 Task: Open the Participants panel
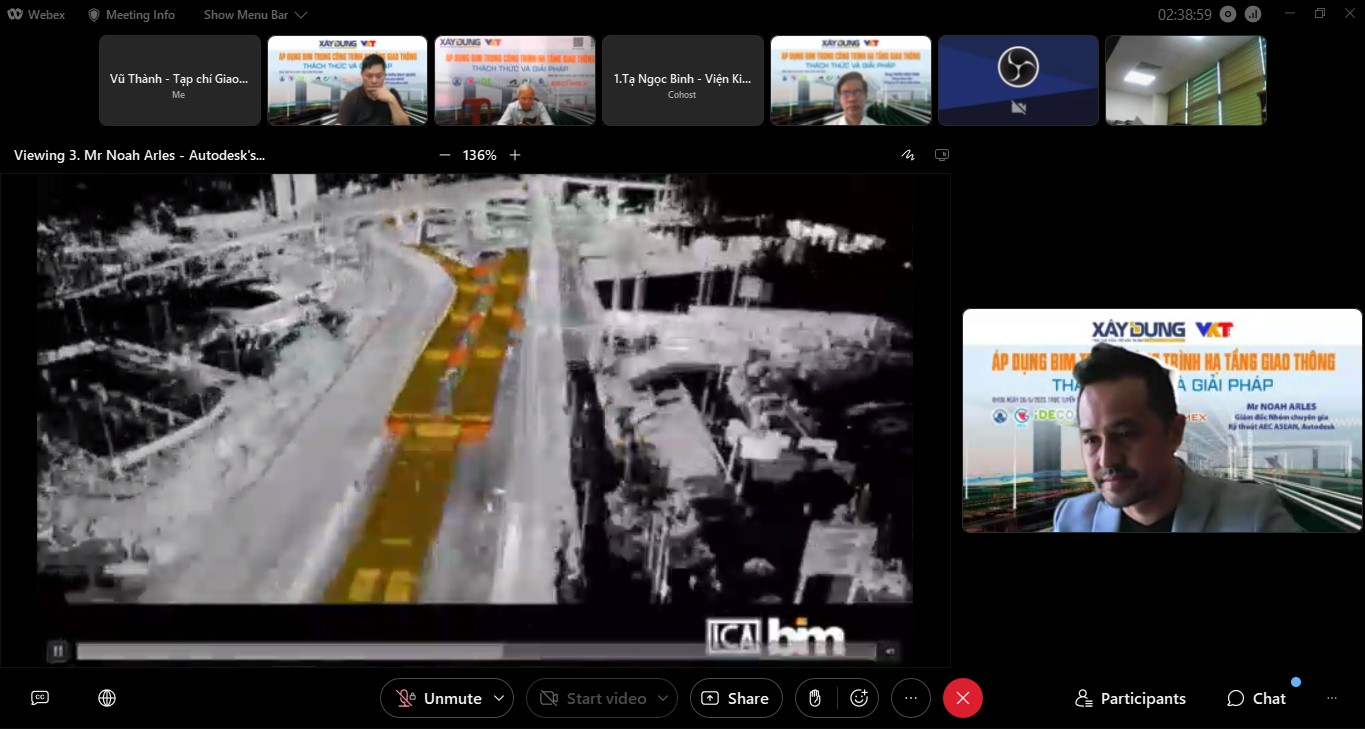click(x=1130, y=698)
